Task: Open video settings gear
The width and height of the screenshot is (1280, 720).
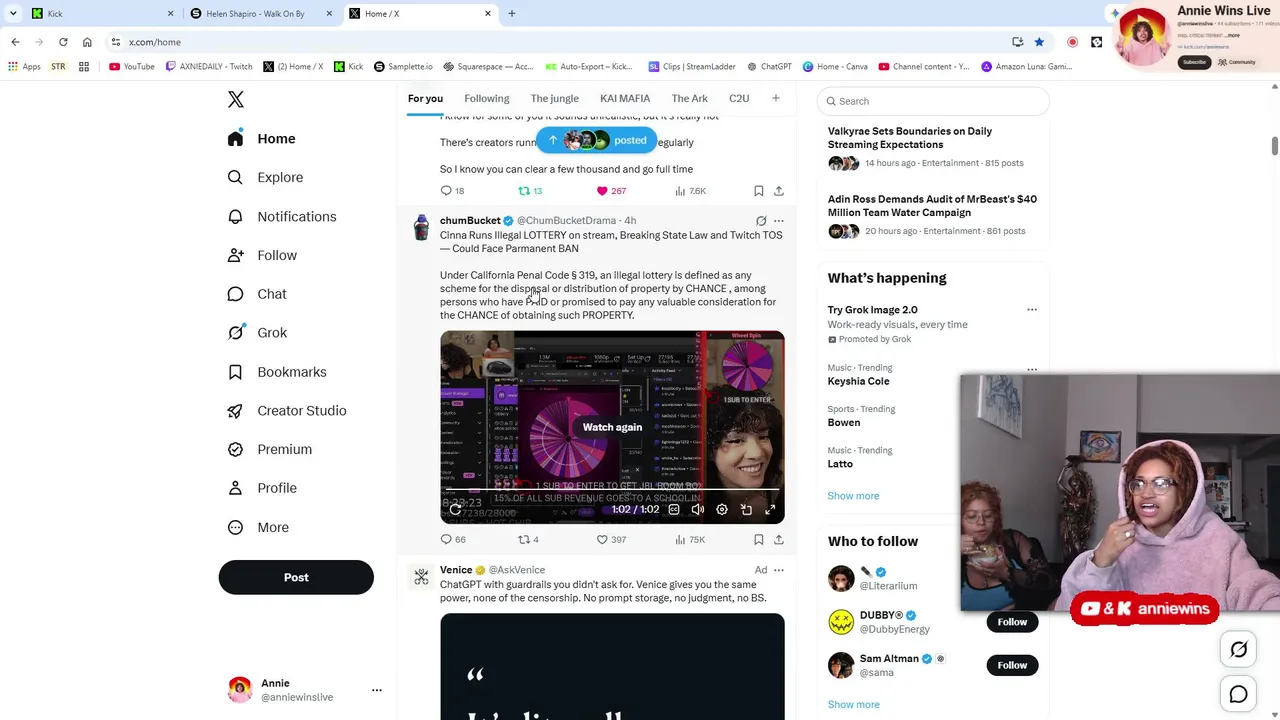Action: [722, 510]
